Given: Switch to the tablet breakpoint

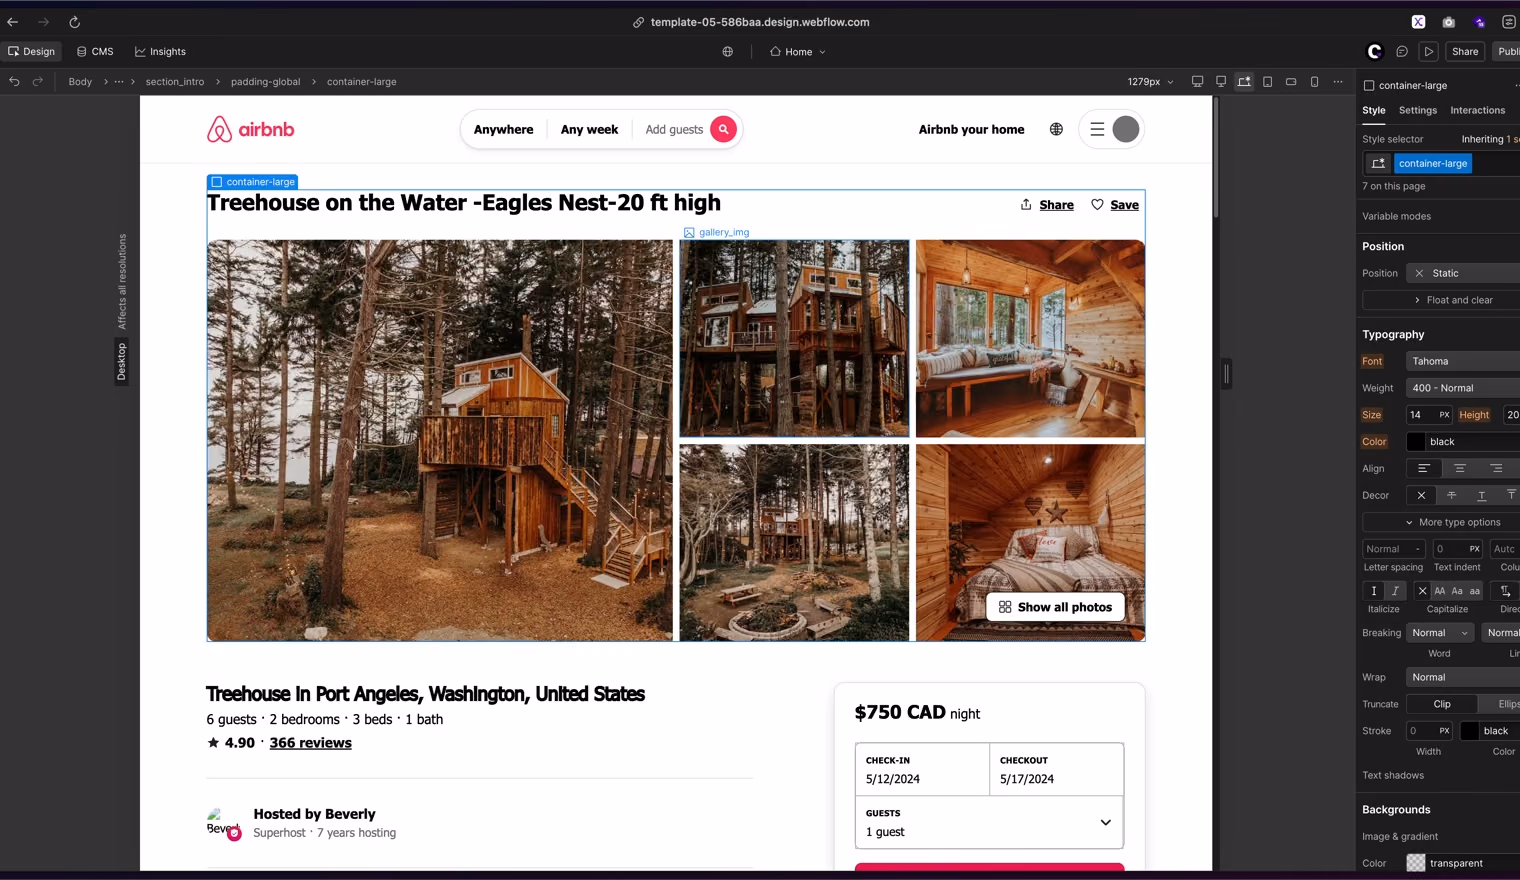Looking at the screenshot, I should (1267, 82).
